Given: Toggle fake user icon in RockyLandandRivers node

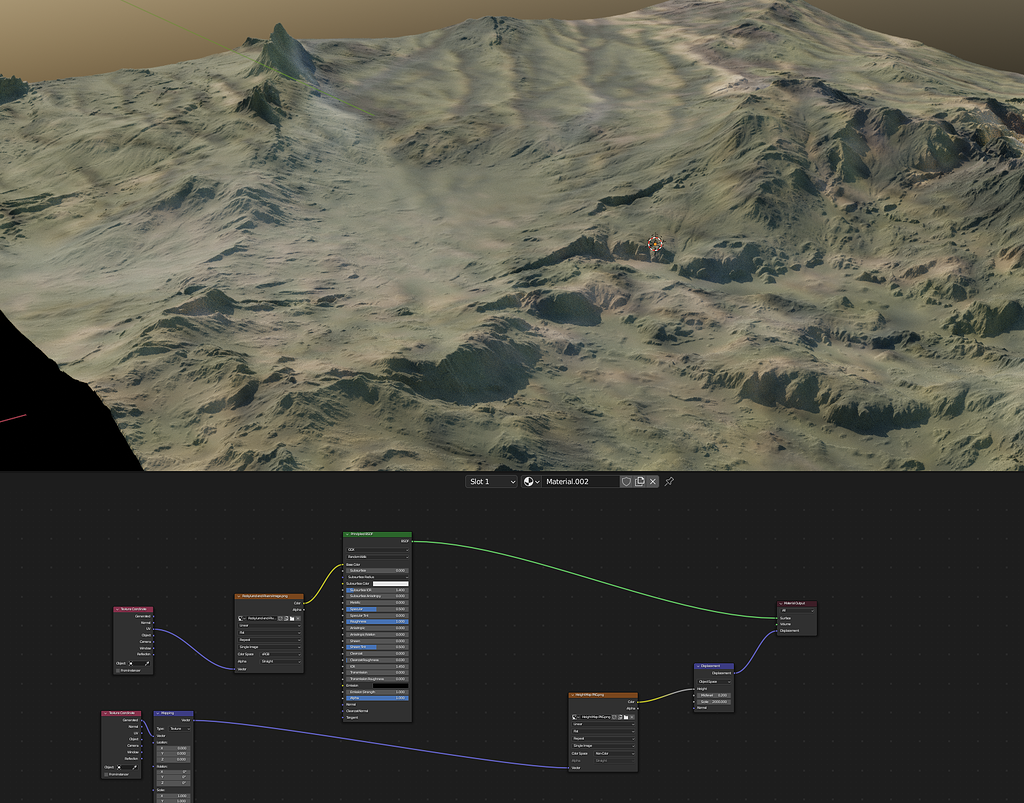Looking at the screenshot, I should tap(280, 618).
